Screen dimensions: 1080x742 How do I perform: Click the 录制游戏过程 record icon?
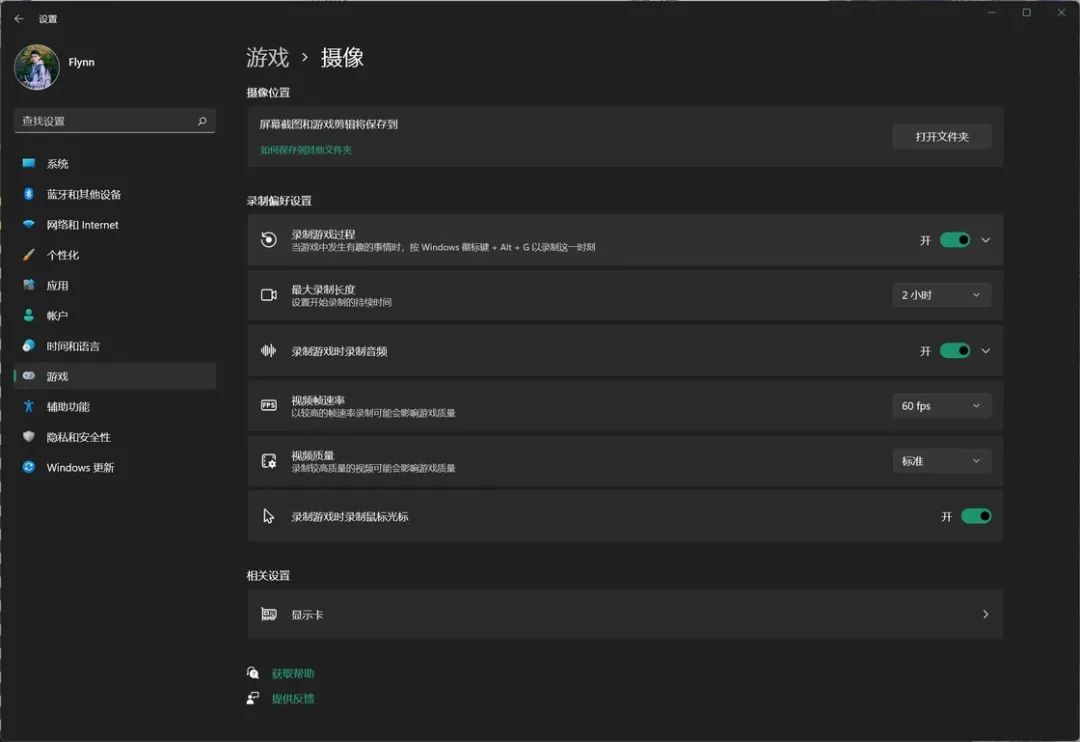click(269, 240)
